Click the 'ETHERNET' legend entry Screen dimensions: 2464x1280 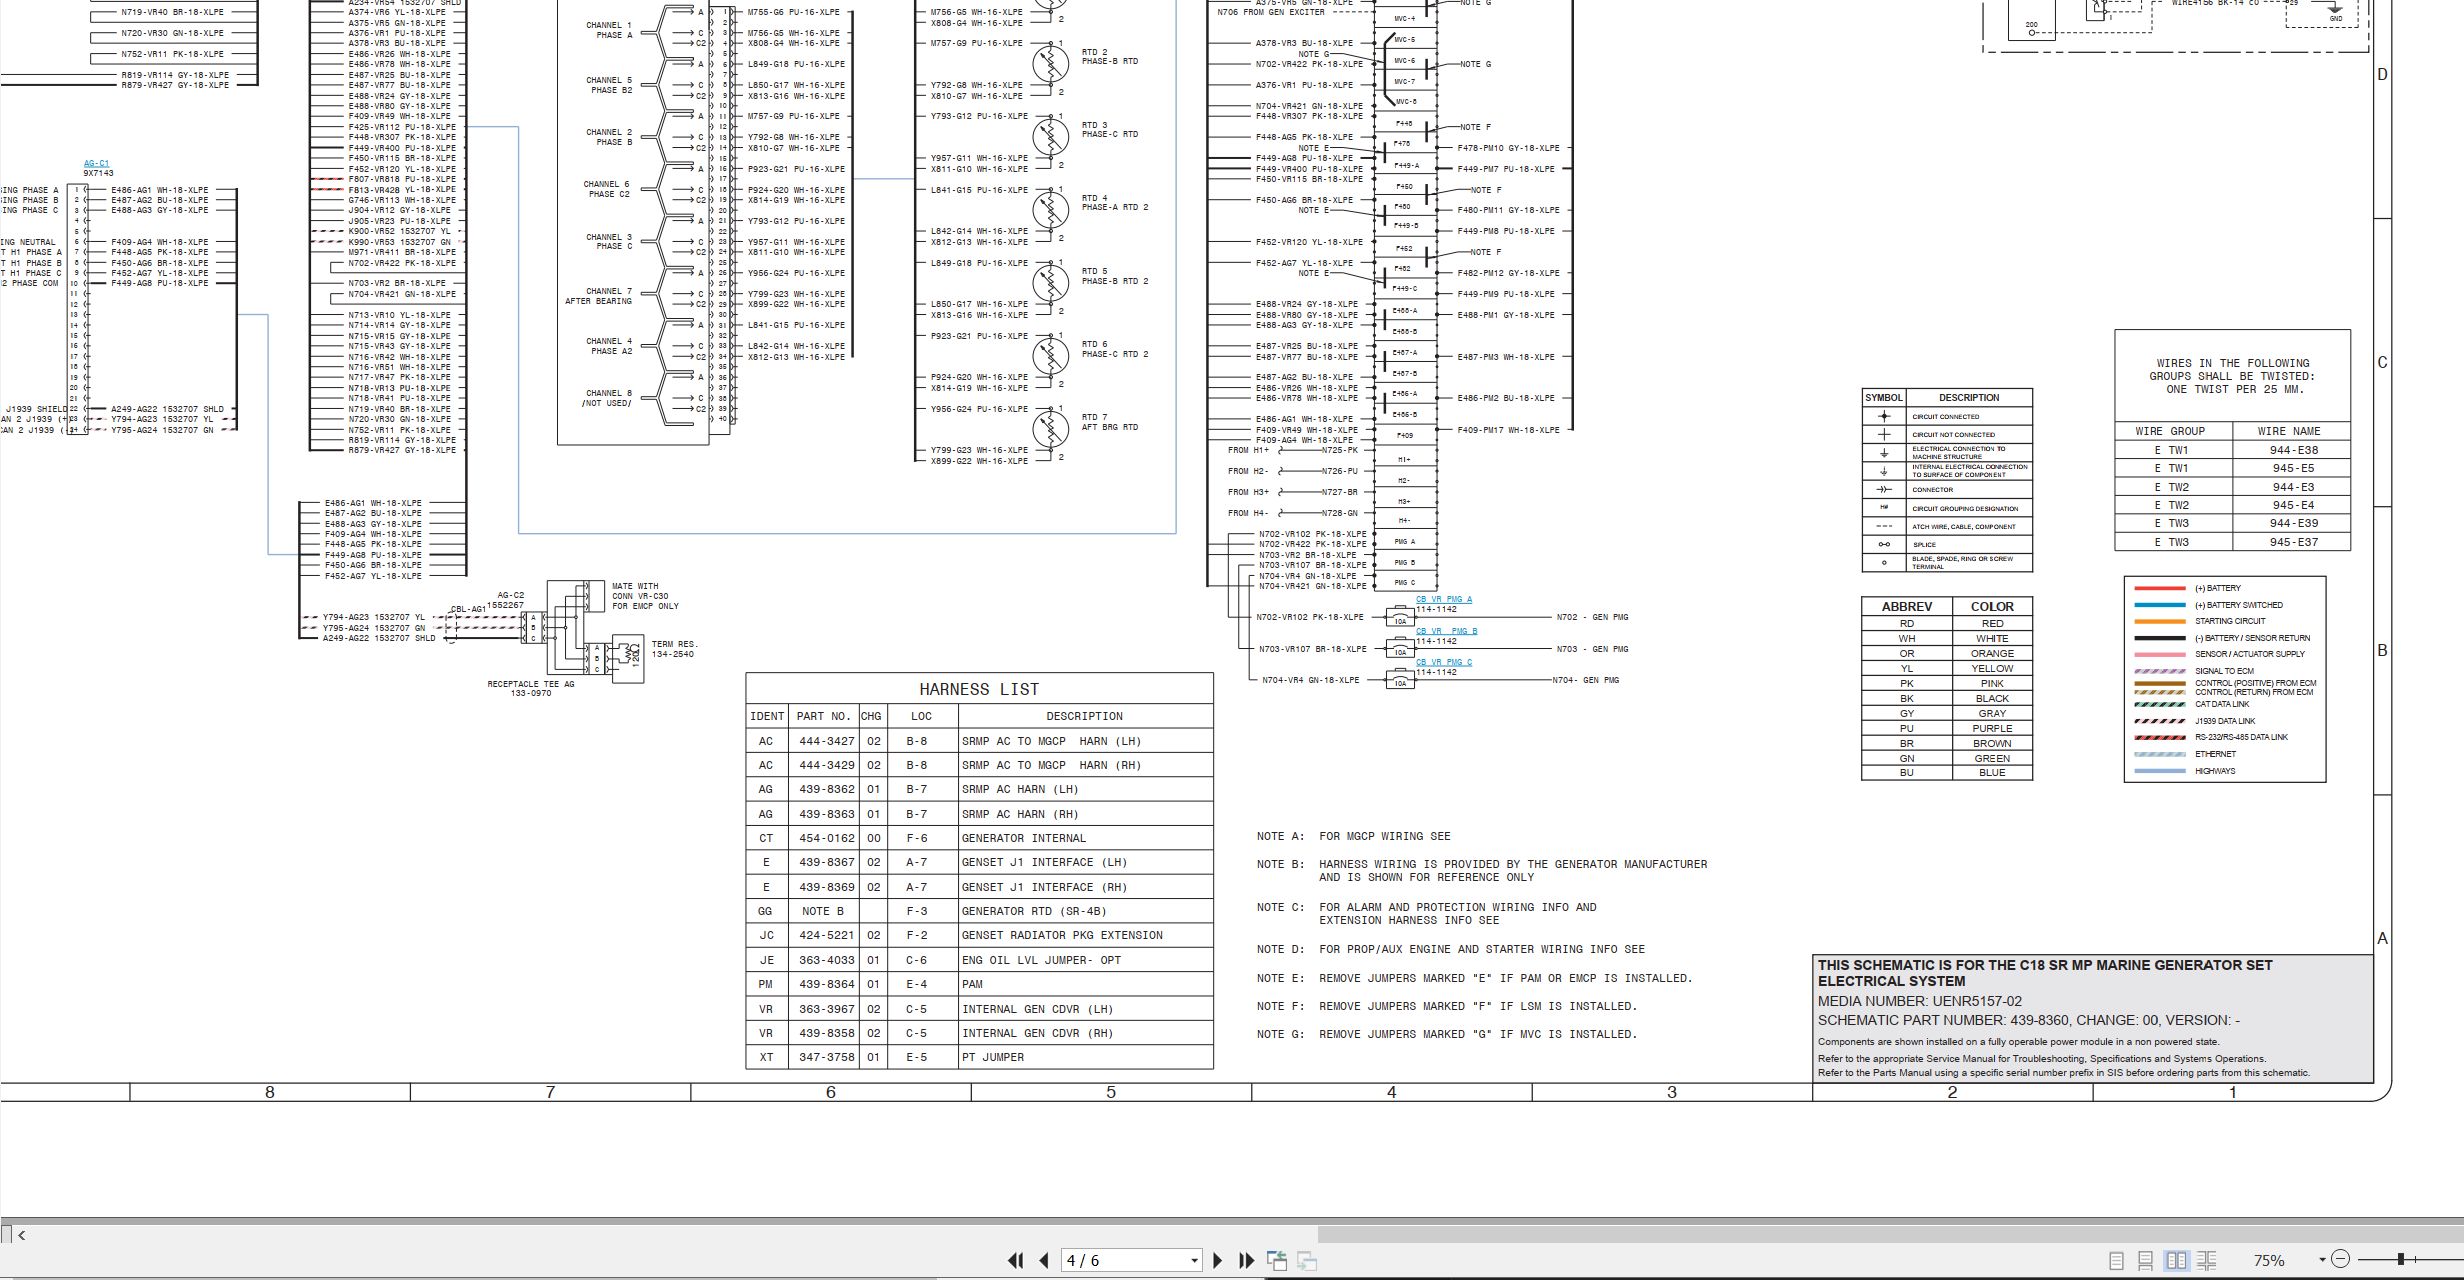click(x=2215, y=754)
